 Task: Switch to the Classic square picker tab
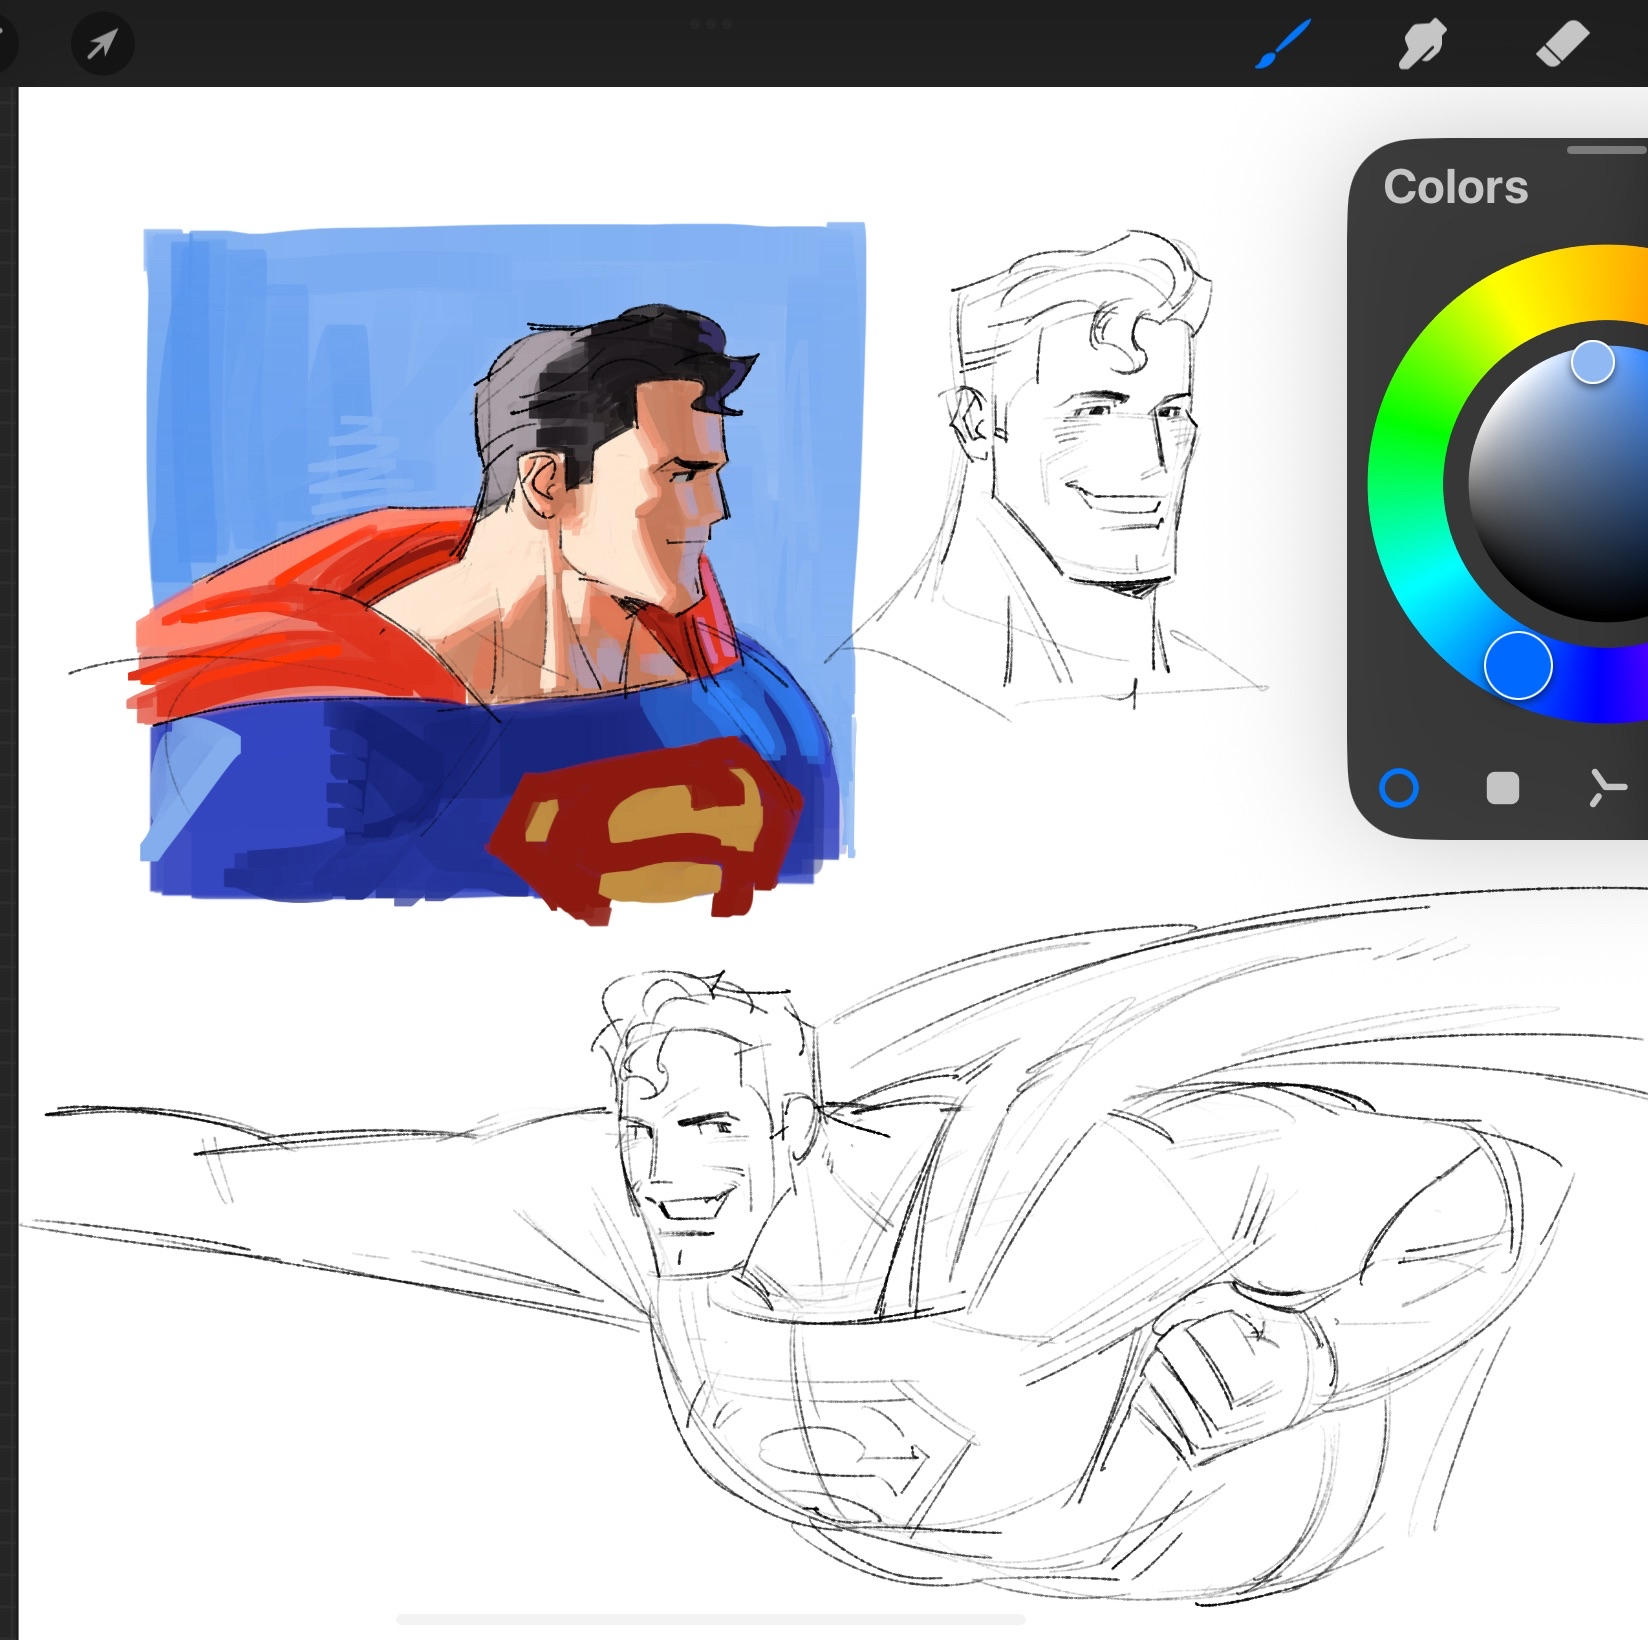pyautogui.click(x=1502, y=788)
